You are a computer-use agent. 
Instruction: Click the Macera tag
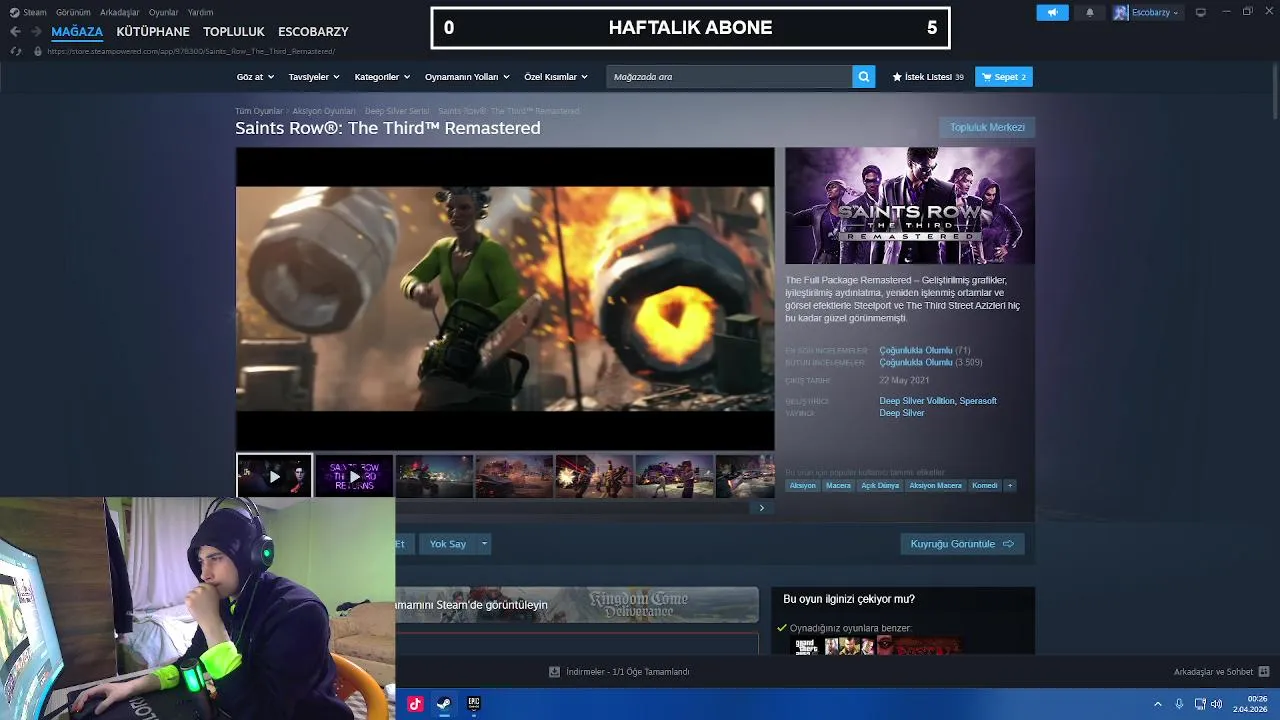tap(838, 486)
